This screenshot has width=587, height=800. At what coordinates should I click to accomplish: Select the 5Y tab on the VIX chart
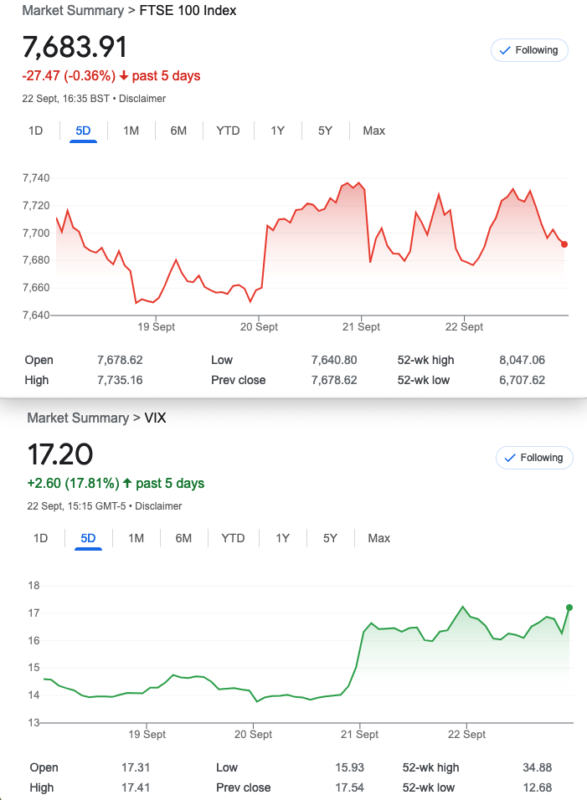[x=330, y=538]
